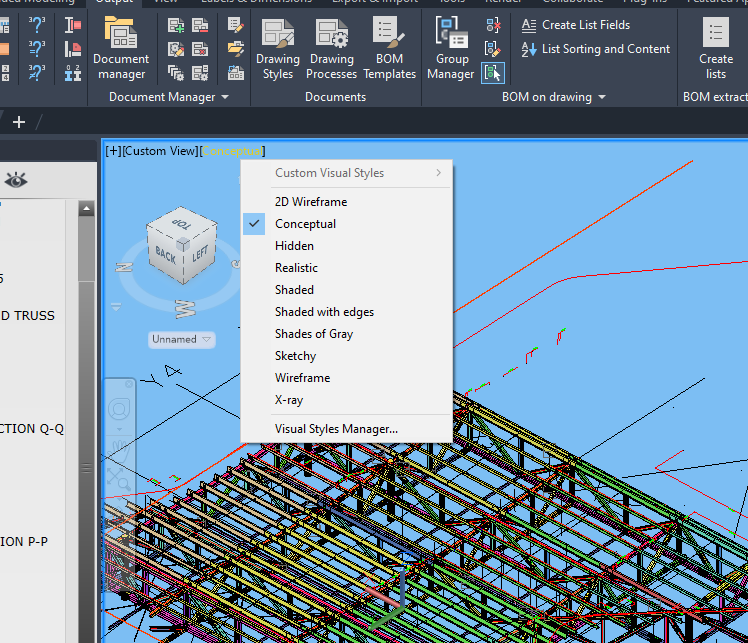This screenshot has height=643, width=748.
Task: Click viewport [+] controls menu
Action: click(114, 151)
